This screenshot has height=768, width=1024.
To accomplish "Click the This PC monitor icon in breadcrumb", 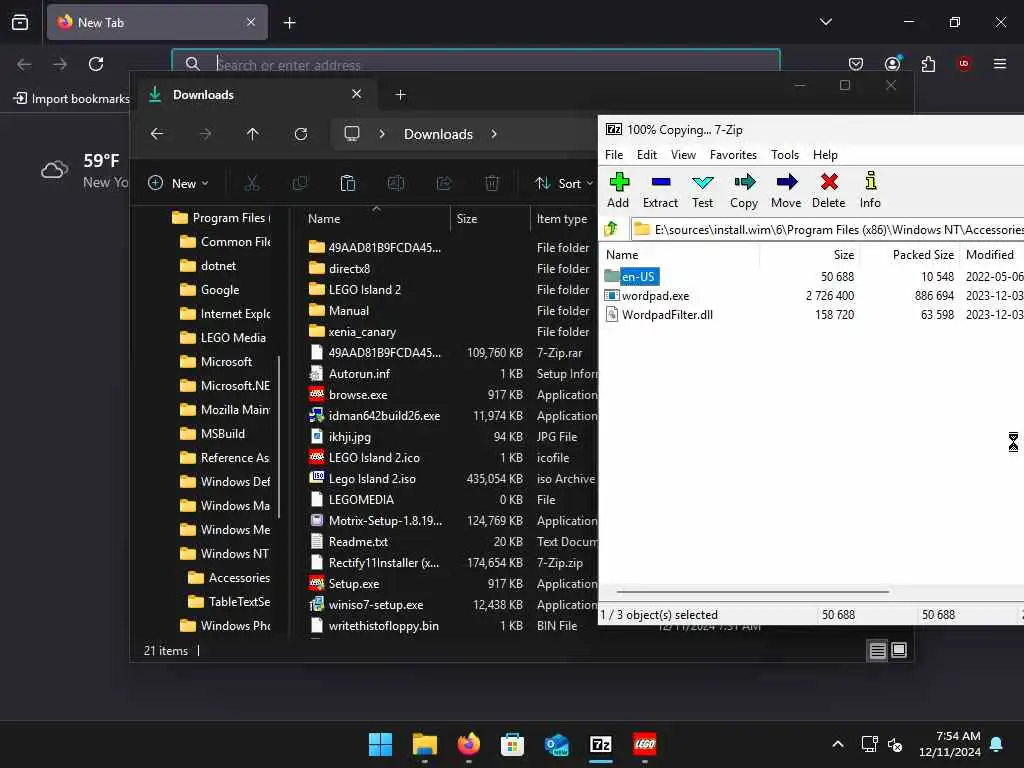I will (352, 134).
